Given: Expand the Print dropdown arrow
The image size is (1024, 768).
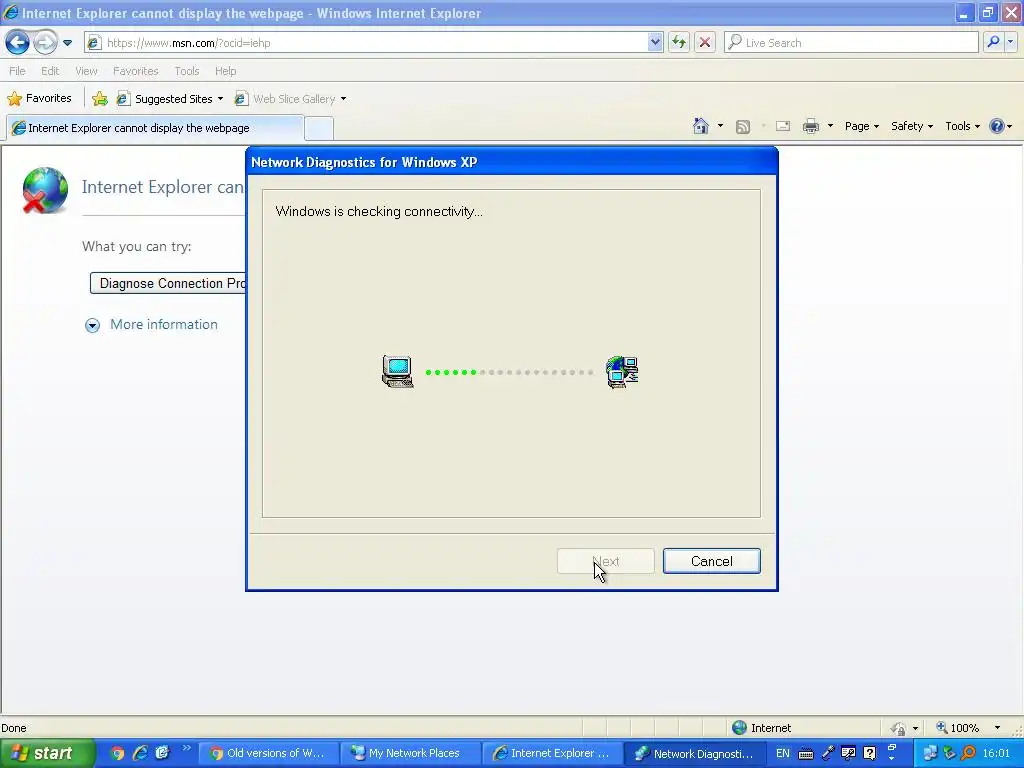Looking at the screenshot, I should click(830, 126).
